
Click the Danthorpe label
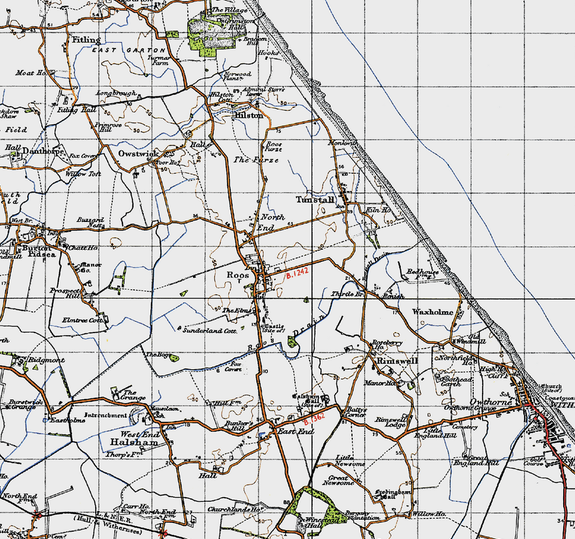[43, 151]
